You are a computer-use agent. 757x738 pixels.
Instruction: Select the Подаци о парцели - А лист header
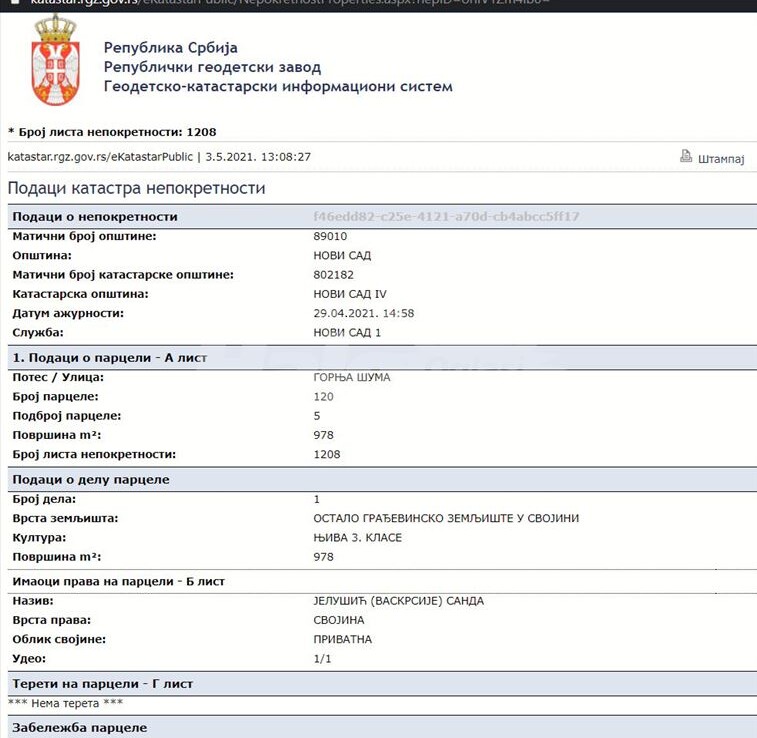click(x=109, y=357)
